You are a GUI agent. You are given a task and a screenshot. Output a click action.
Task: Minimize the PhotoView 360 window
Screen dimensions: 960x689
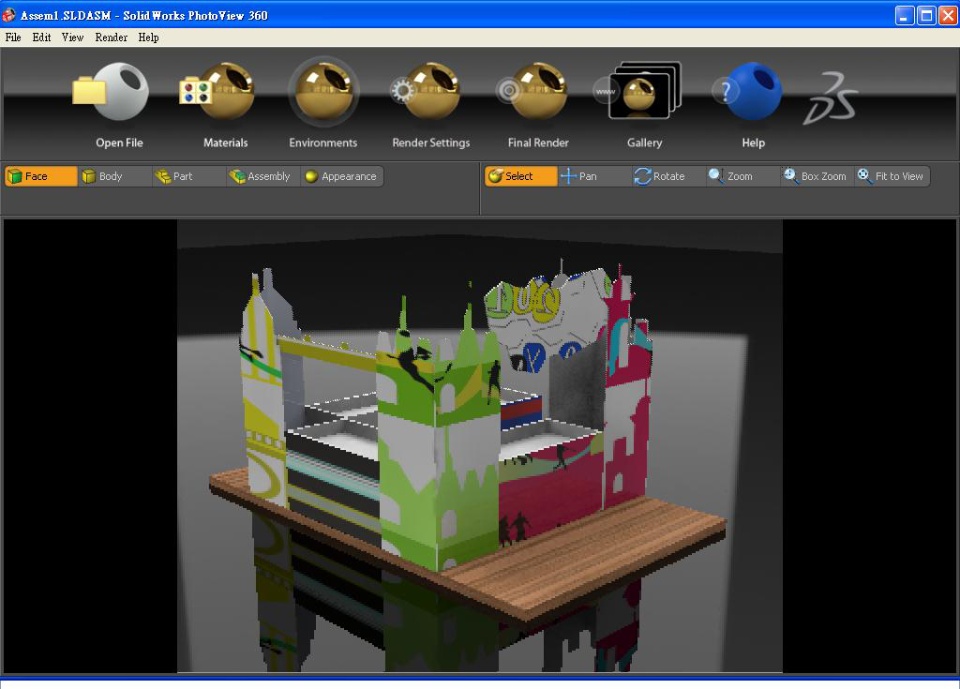coord(904,15)
